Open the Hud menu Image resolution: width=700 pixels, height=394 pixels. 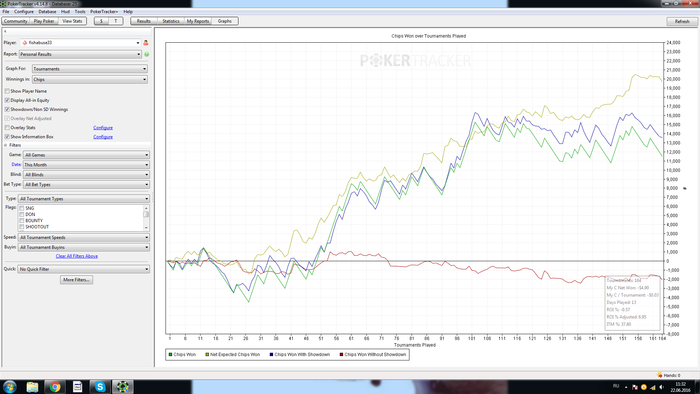click(65, 12)
